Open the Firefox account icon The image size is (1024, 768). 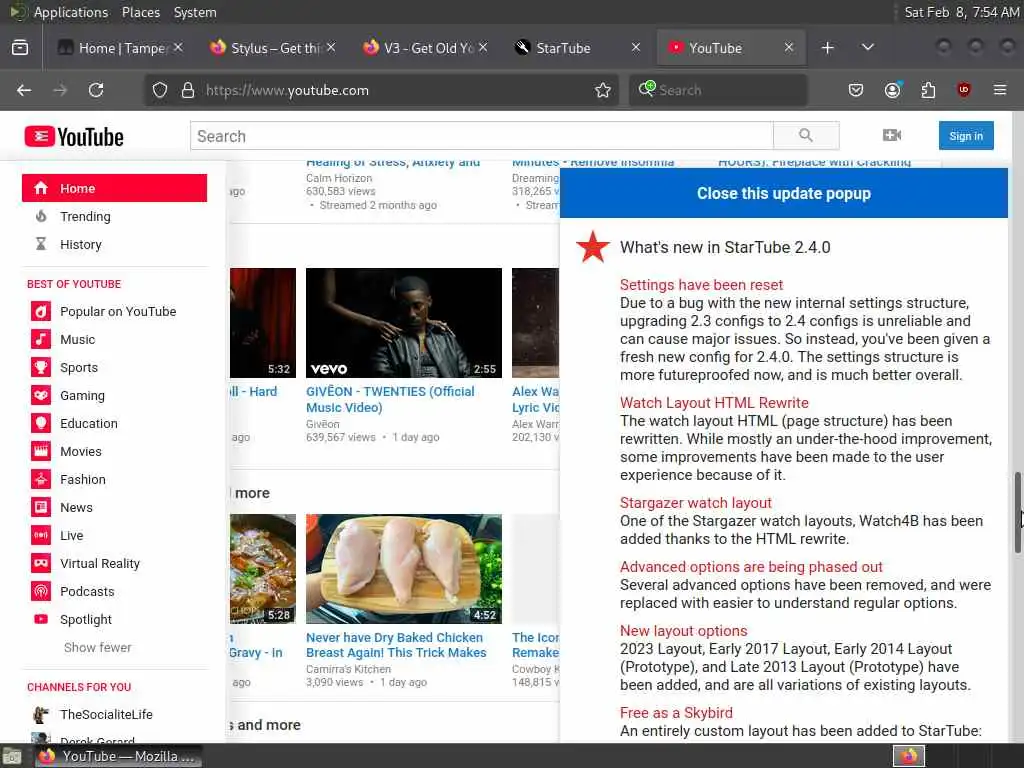pos(892,90)
